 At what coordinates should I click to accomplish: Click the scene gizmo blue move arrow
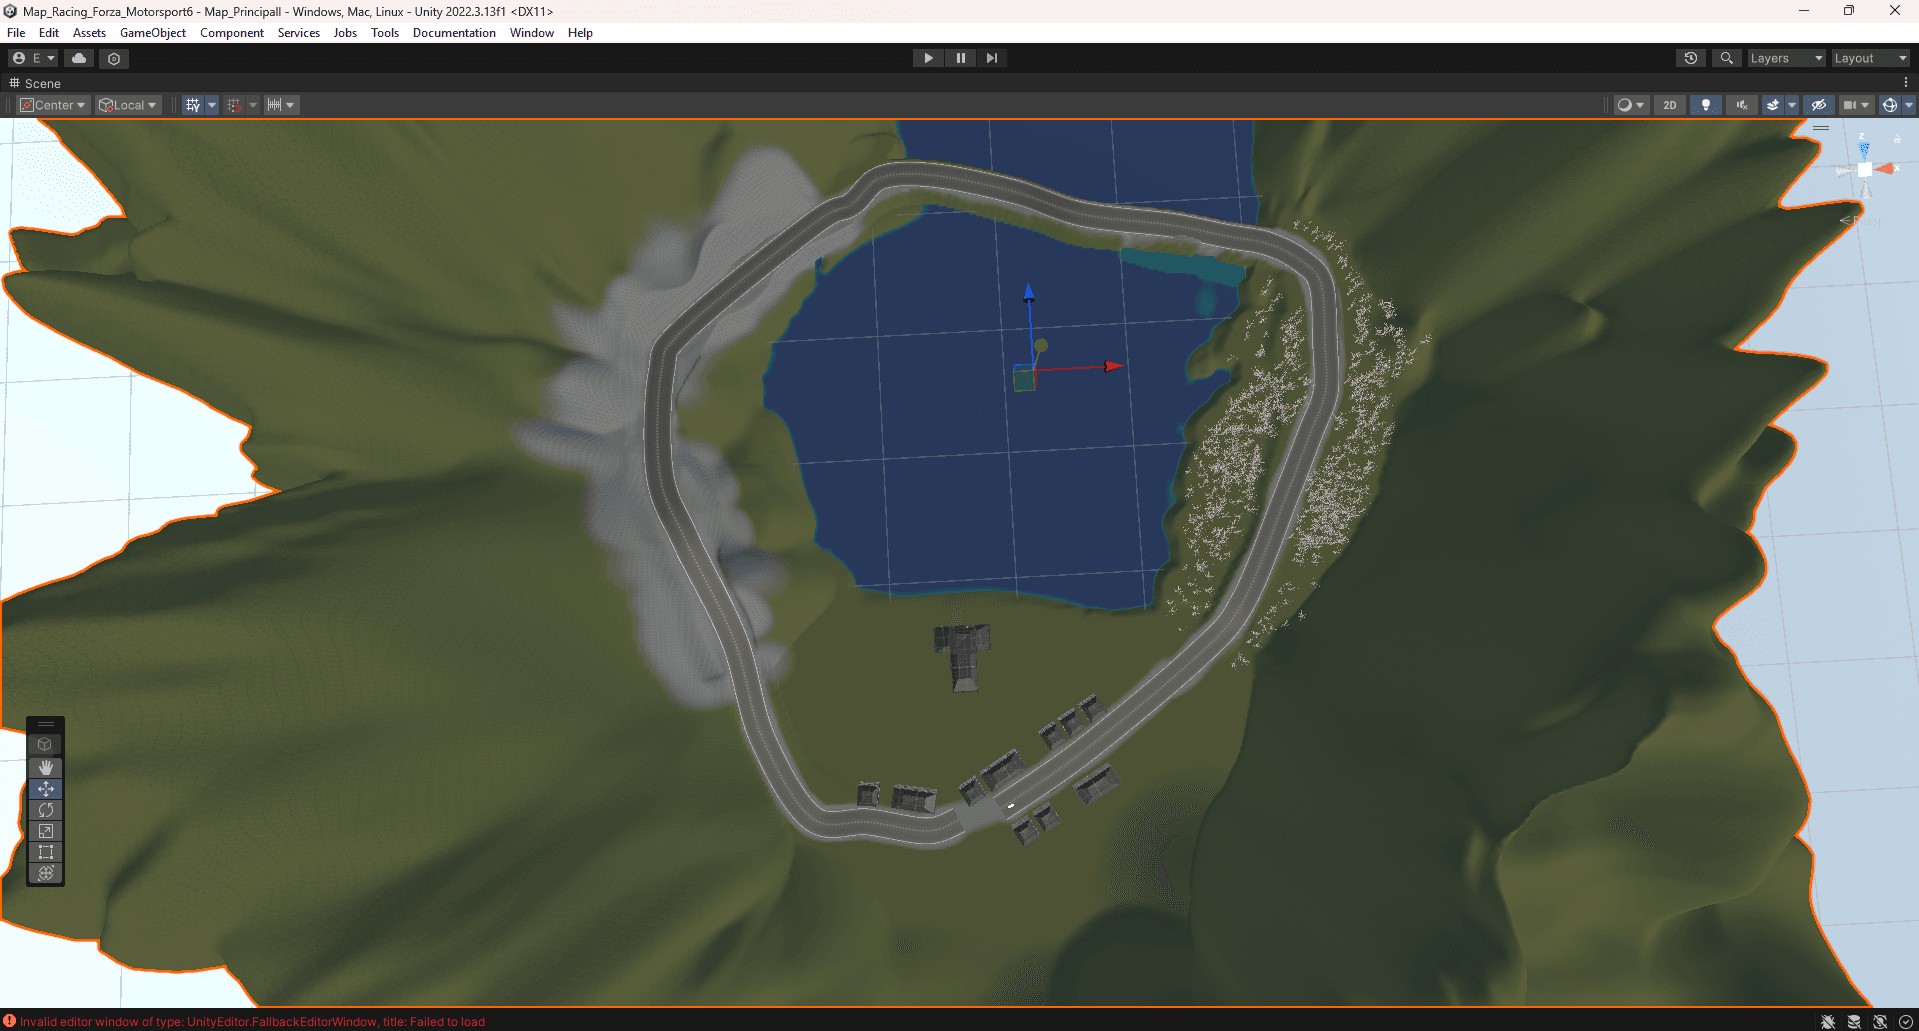(x=1029, y=293)
